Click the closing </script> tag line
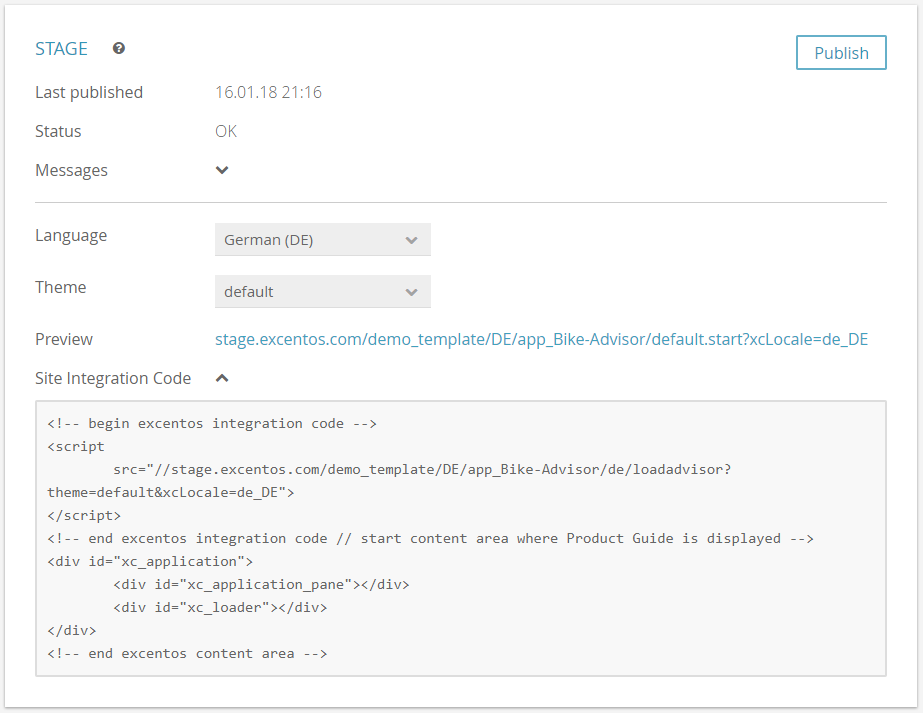This screenshot has width=923, height=713. pos(84,515)
